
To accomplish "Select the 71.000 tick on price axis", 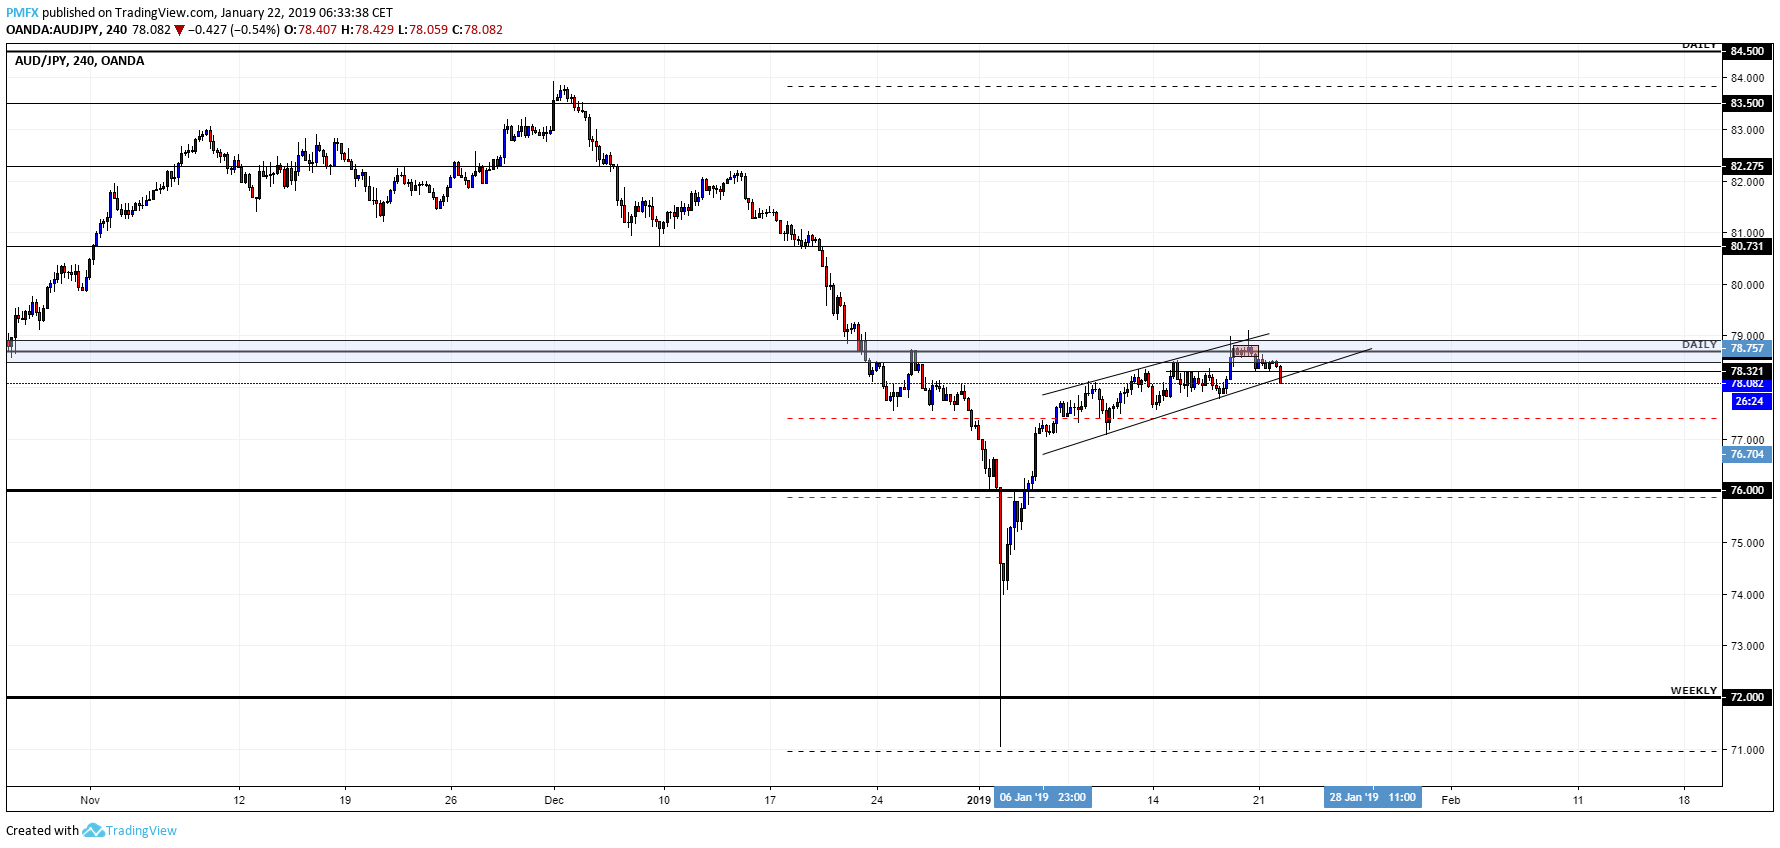I will click(1747, 750).
